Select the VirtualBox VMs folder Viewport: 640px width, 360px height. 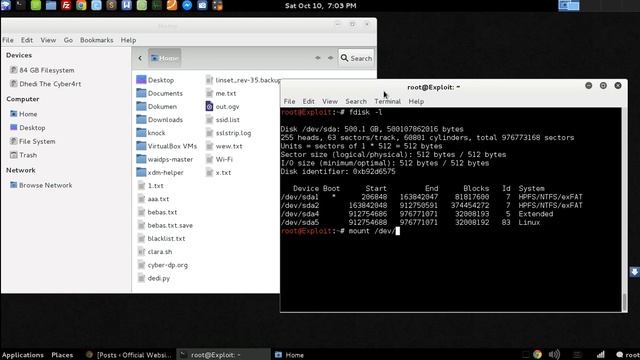[167, 146]
